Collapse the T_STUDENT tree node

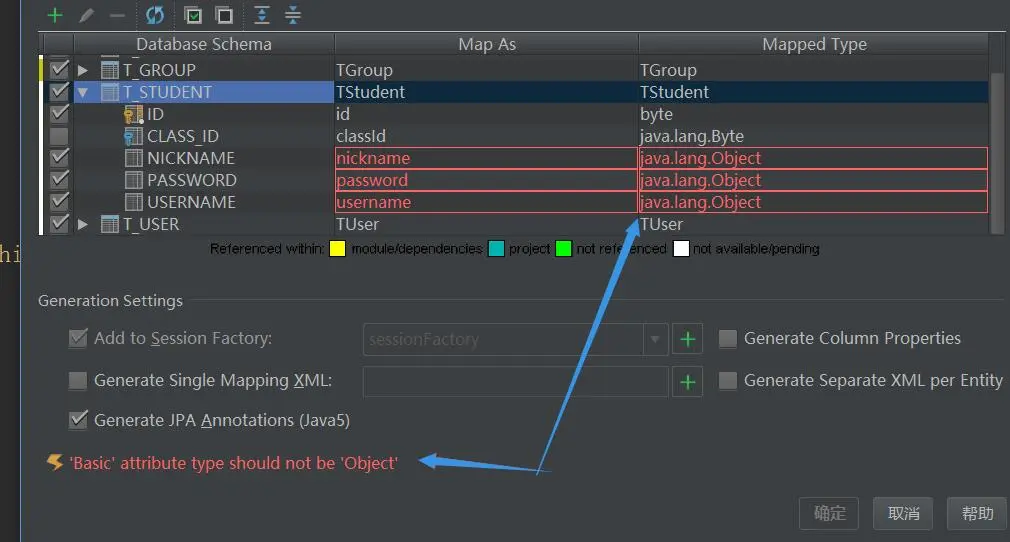83,92
